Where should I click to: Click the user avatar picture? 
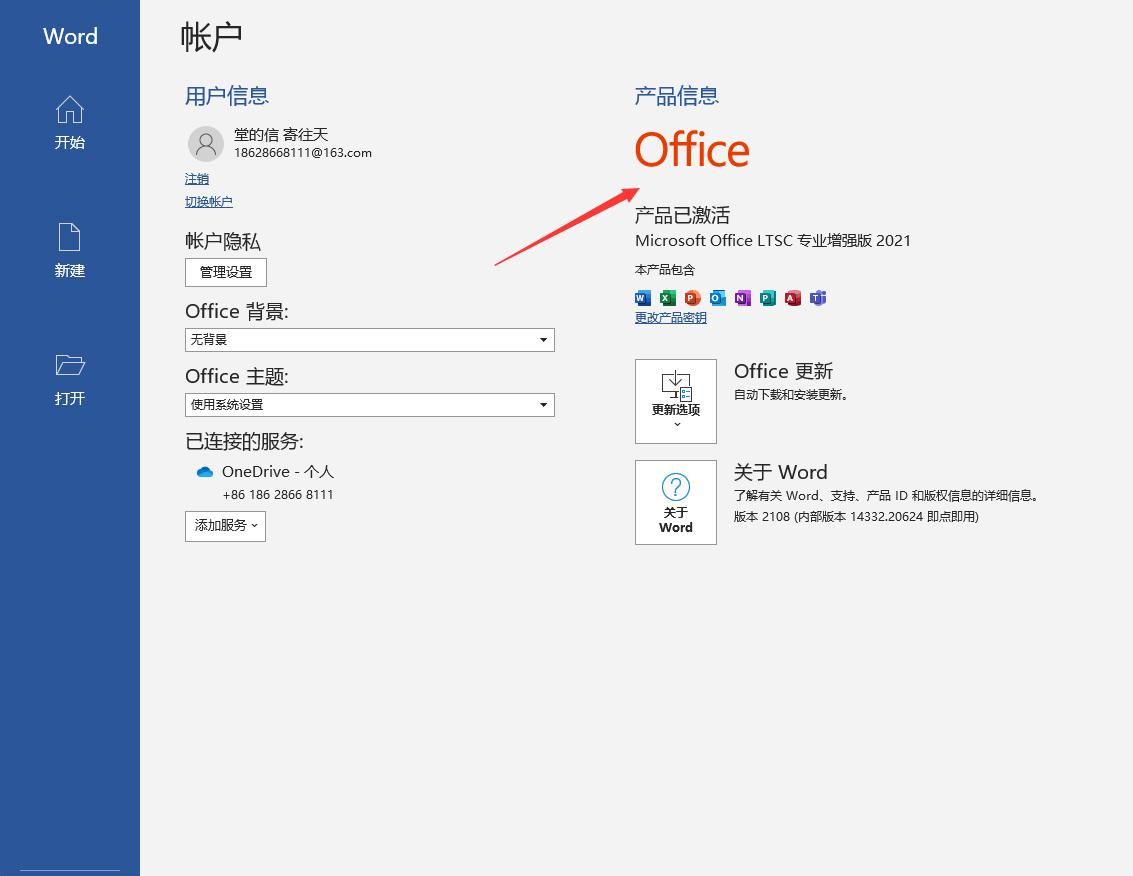[206, 144]
